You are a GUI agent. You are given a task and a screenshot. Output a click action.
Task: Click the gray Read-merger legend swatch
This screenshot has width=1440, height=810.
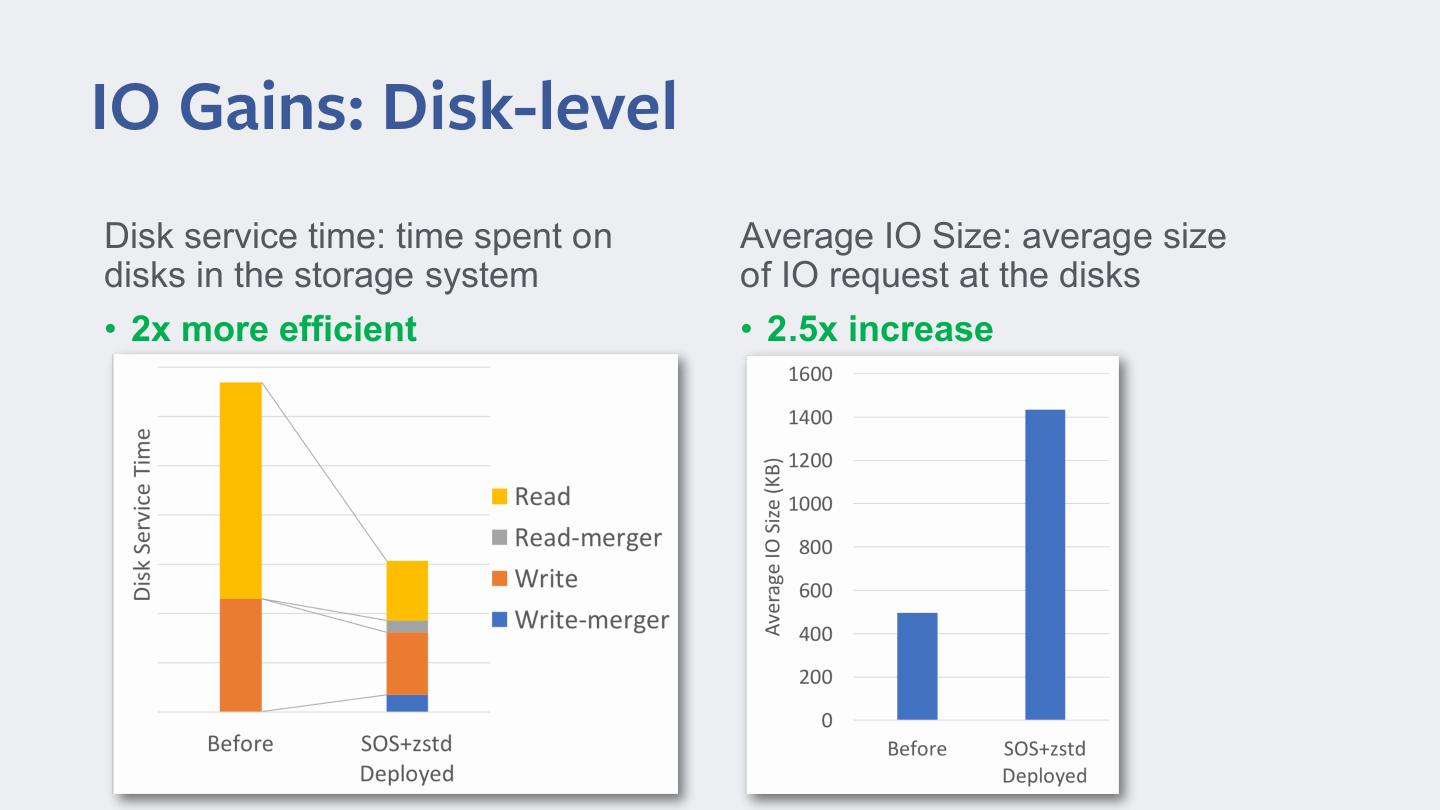[499, 538]
